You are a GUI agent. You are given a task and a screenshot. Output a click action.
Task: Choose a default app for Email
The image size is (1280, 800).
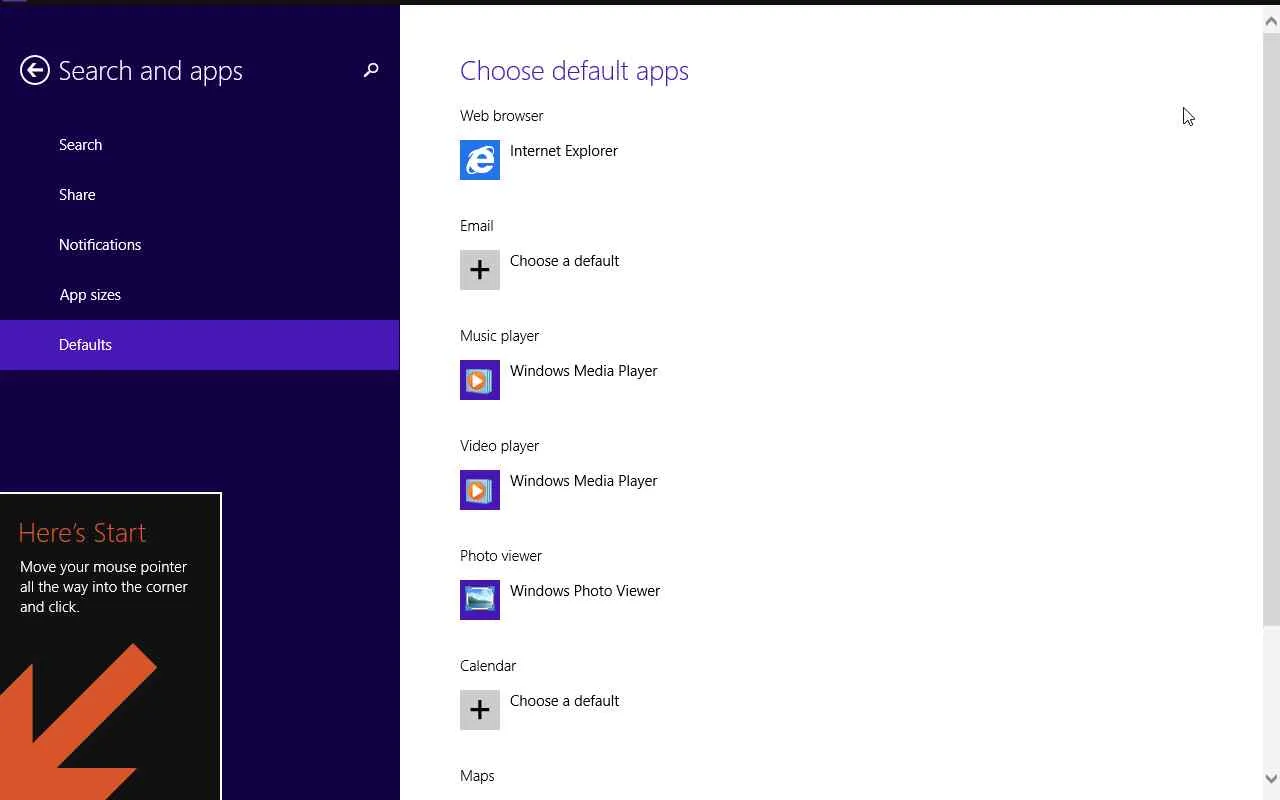pyautogui.click(x=565, y=261)
